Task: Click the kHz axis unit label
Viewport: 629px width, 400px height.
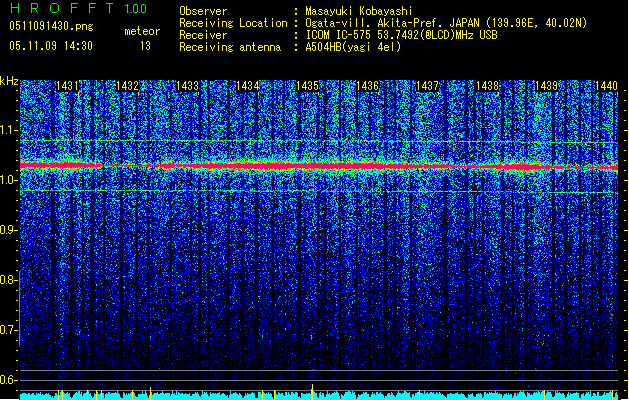Action: pos(9,81)
